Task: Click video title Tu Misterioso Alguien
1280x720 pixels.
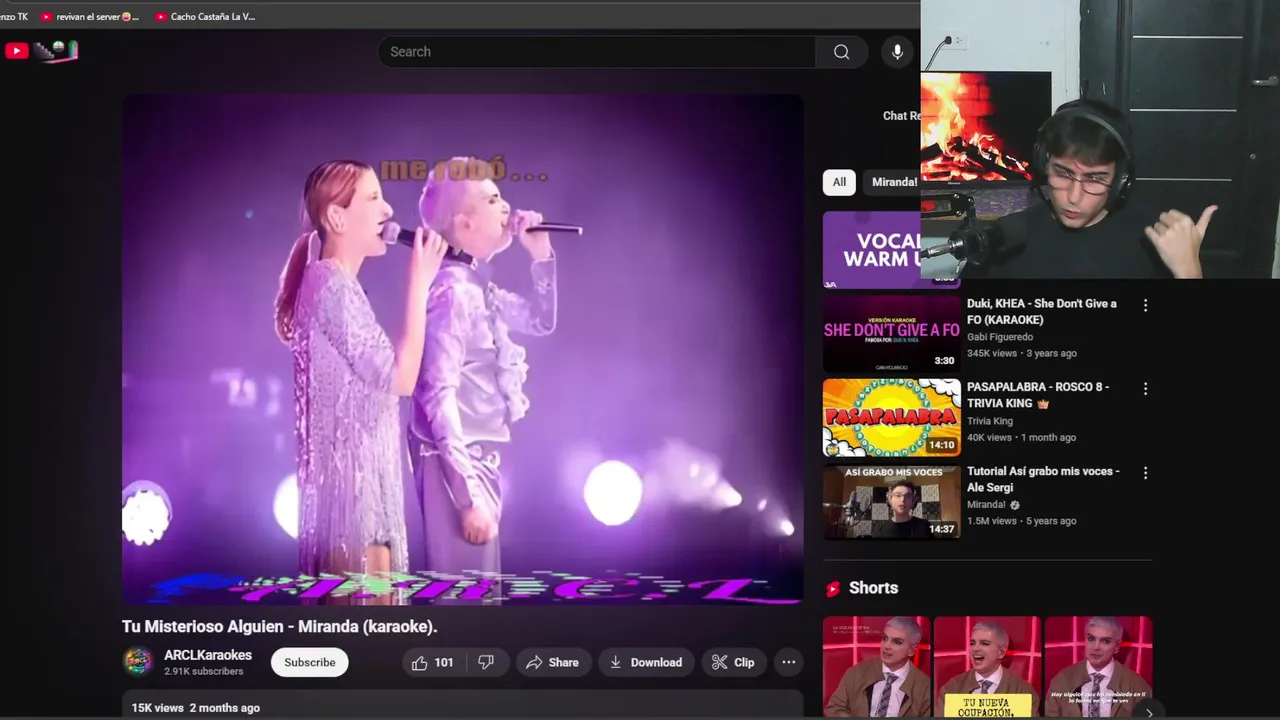Action: pos(280,626)
